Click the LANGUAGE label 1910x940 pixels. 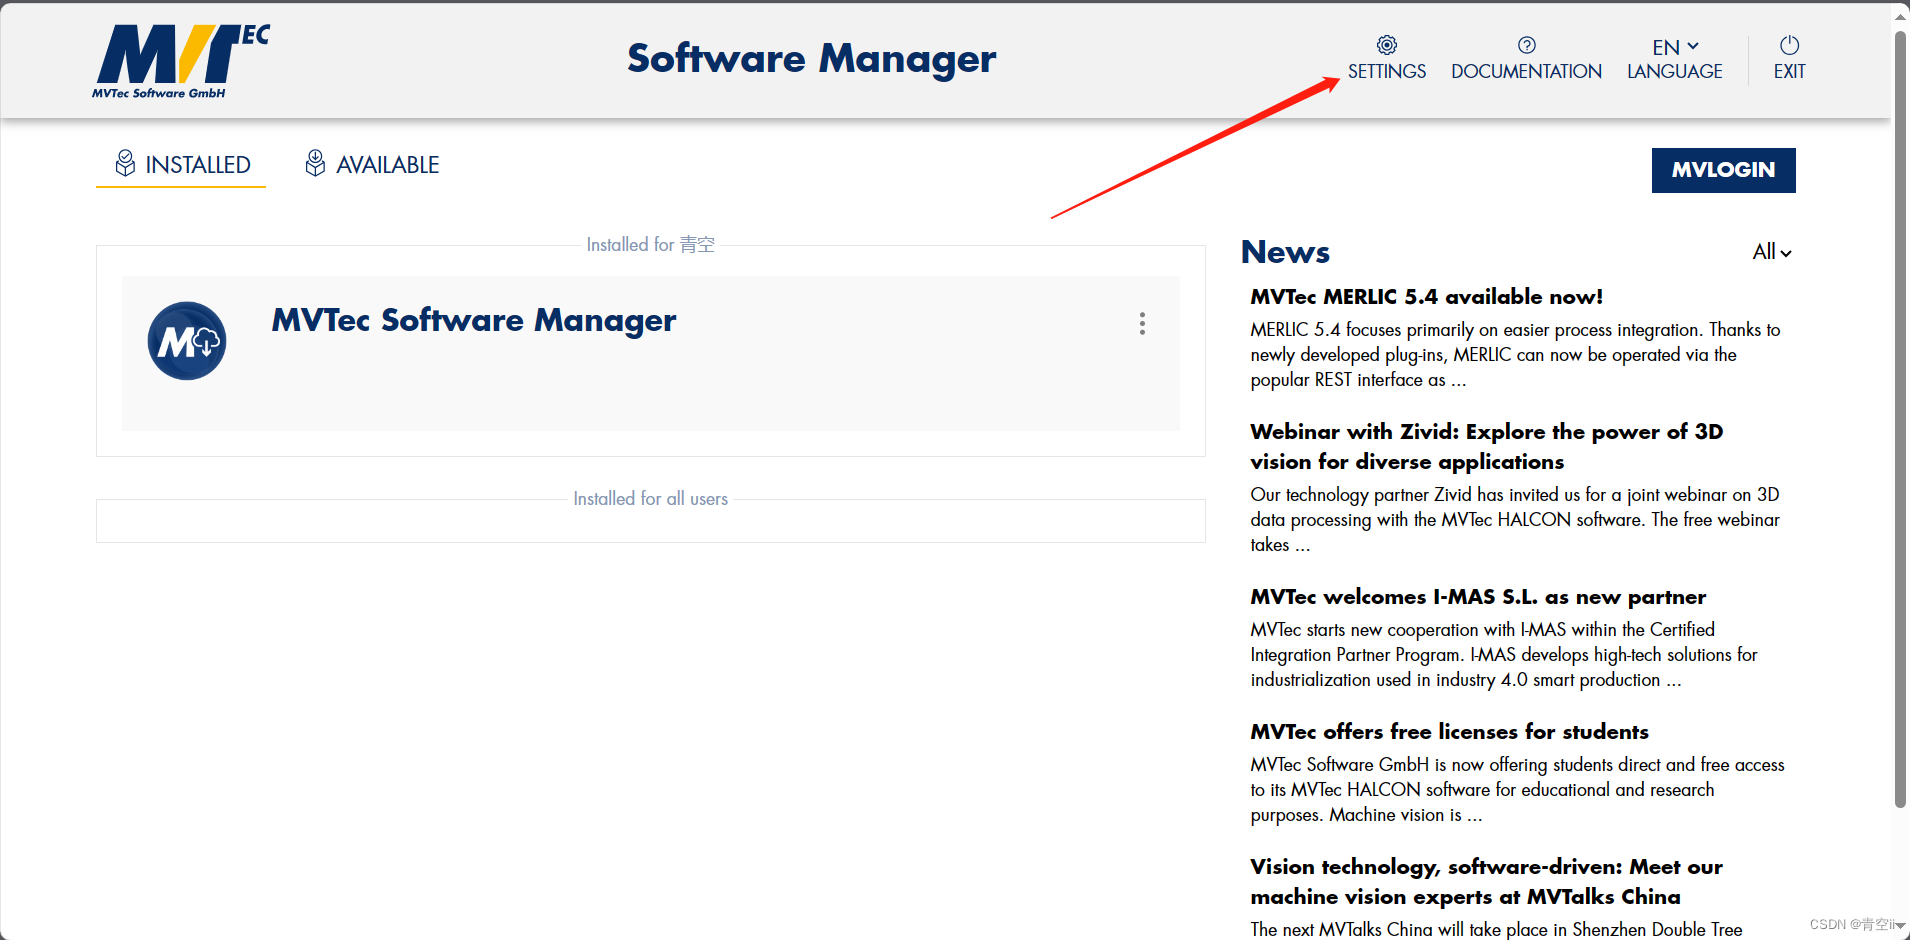click(x=1675, y=72)
